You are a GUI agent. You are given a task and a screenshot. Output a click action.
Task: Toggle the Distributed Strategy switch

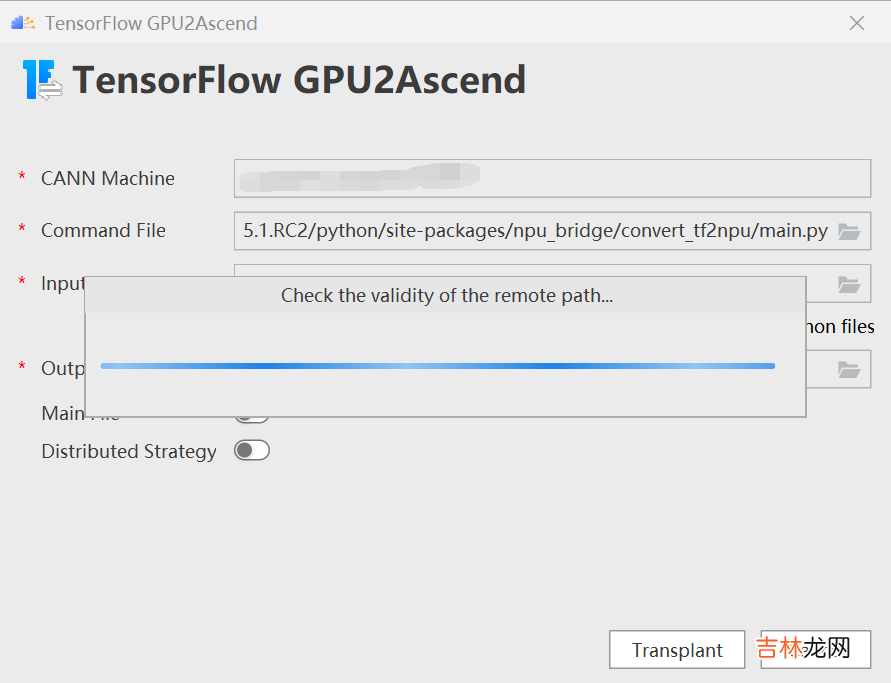tap(251, 451)
